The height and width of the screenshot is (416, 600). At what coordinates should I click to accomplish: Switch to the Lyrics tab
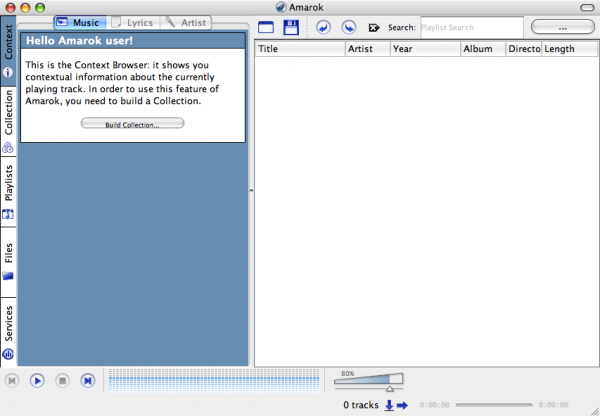(133, 23)
